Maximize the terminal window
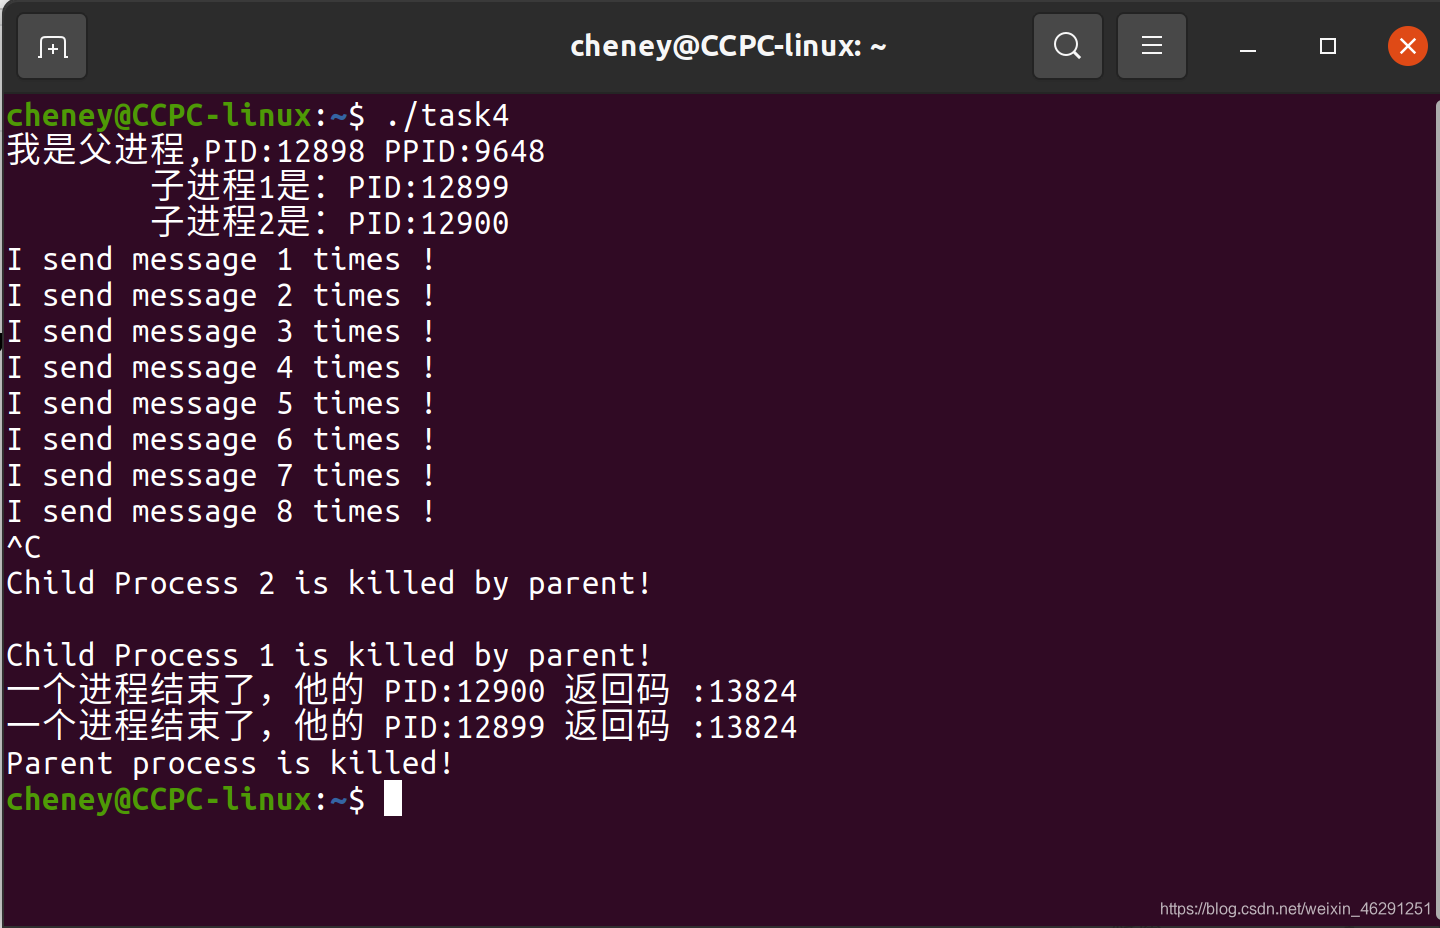This screenshot has width=1440, height=928. tap(1327, 46)
